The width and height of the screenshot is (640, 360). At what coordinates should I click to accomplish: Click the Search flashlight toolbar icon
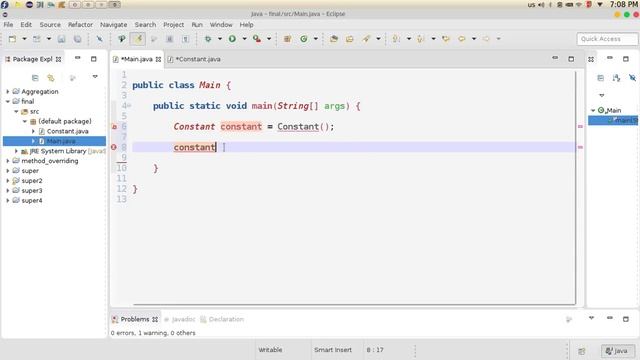[x=366, y=39]
